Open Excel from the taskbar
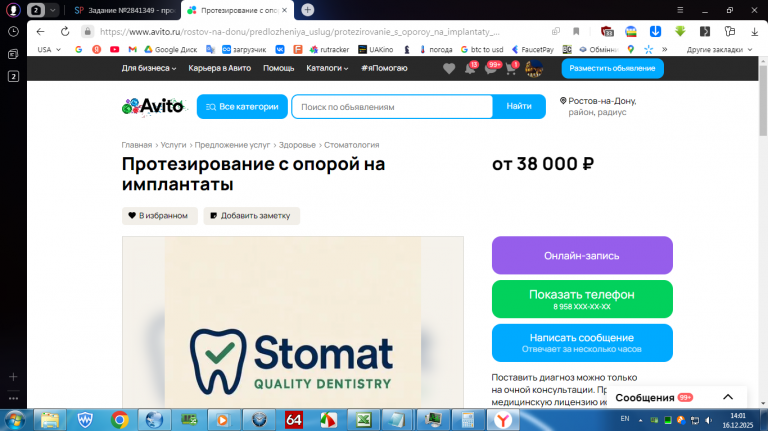768x431 pixels. [x=363, y=420]
